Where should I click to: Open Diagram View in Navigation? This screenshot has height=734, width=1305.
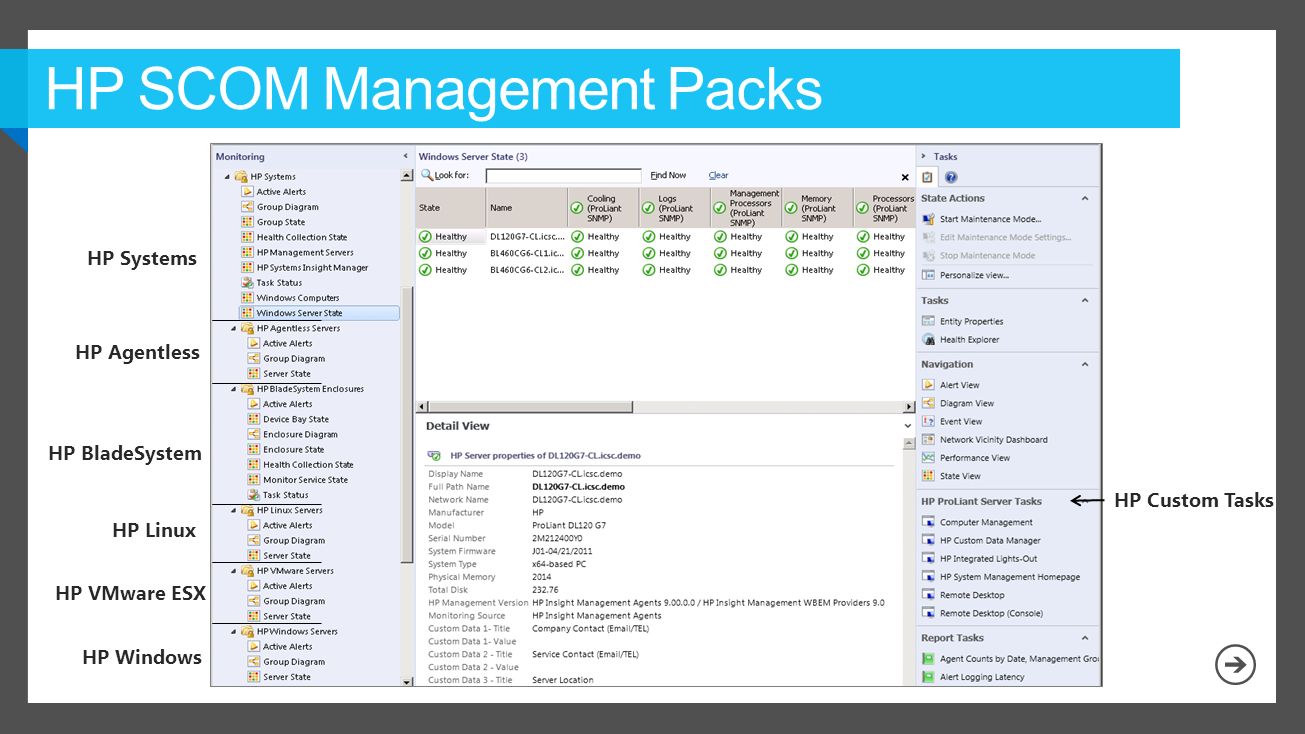point(966,403)
